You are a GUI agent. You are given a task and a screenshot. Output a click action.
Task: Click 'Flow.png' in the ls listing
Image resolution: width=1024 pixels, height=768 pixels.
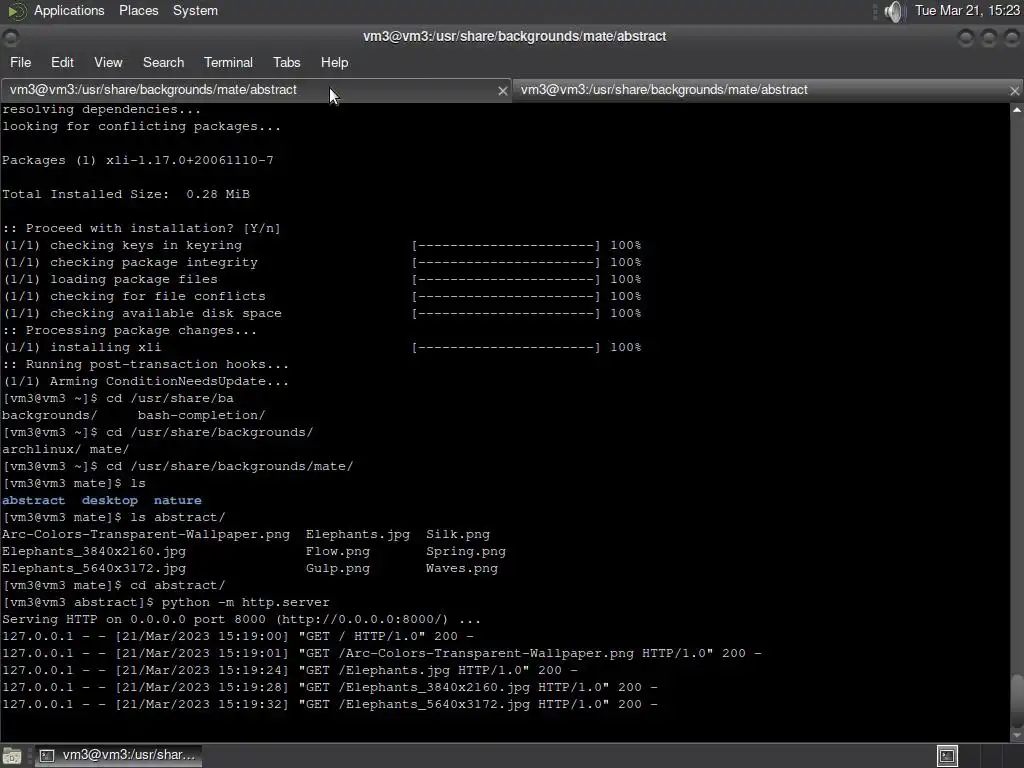click(338, 551)
